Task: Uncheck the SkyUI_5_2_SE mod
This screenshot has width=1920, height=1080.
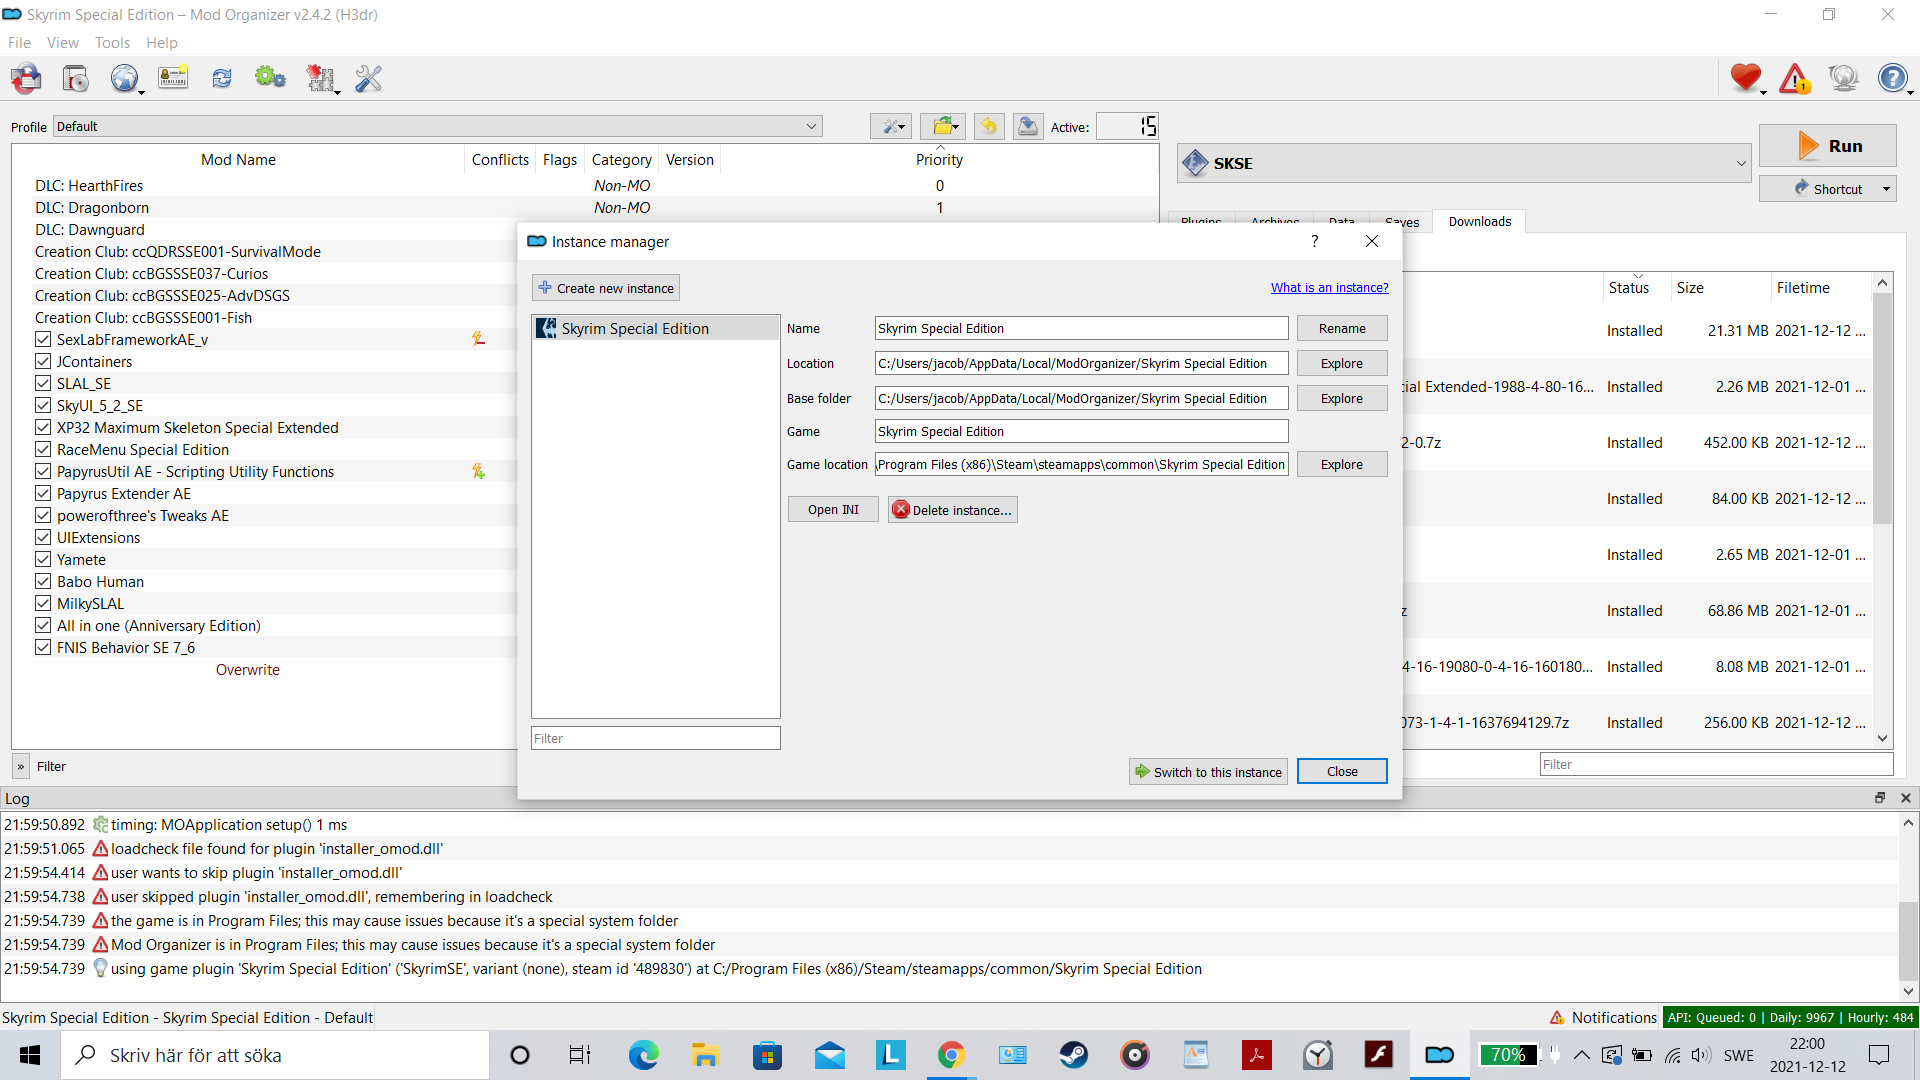Action: click(x=43, y=405)
